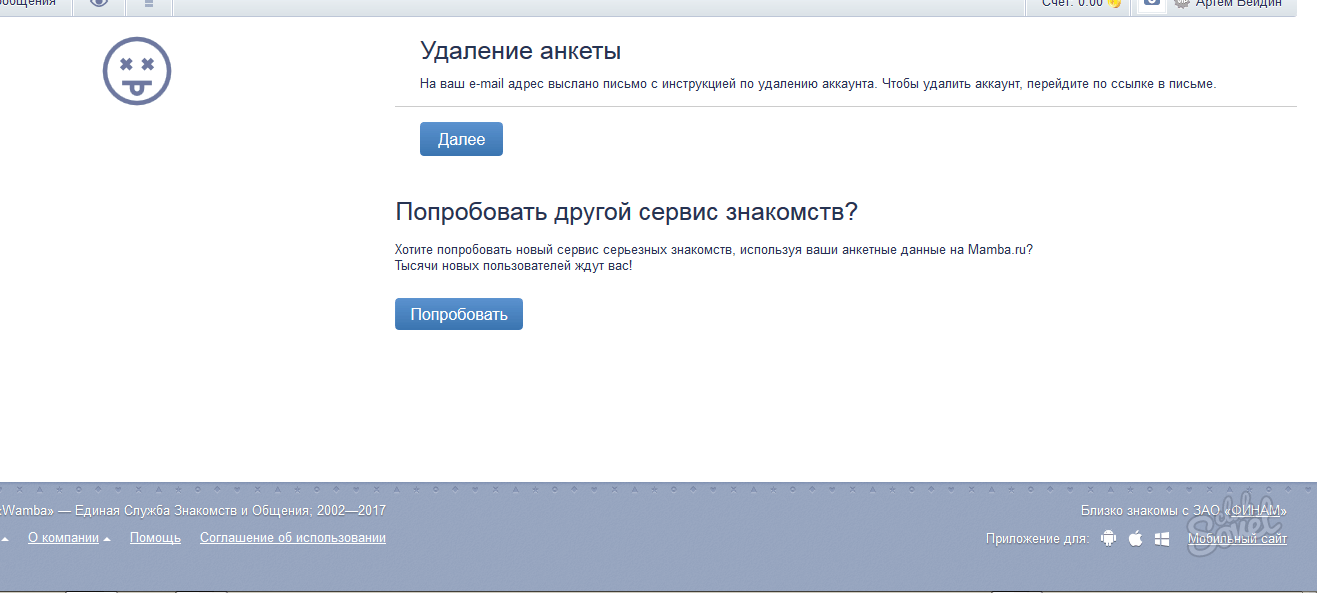Image resolution: width=1317 pixels, height=593 pixels.
Task: Open the Windows app icon
Action: [1162, 539]
